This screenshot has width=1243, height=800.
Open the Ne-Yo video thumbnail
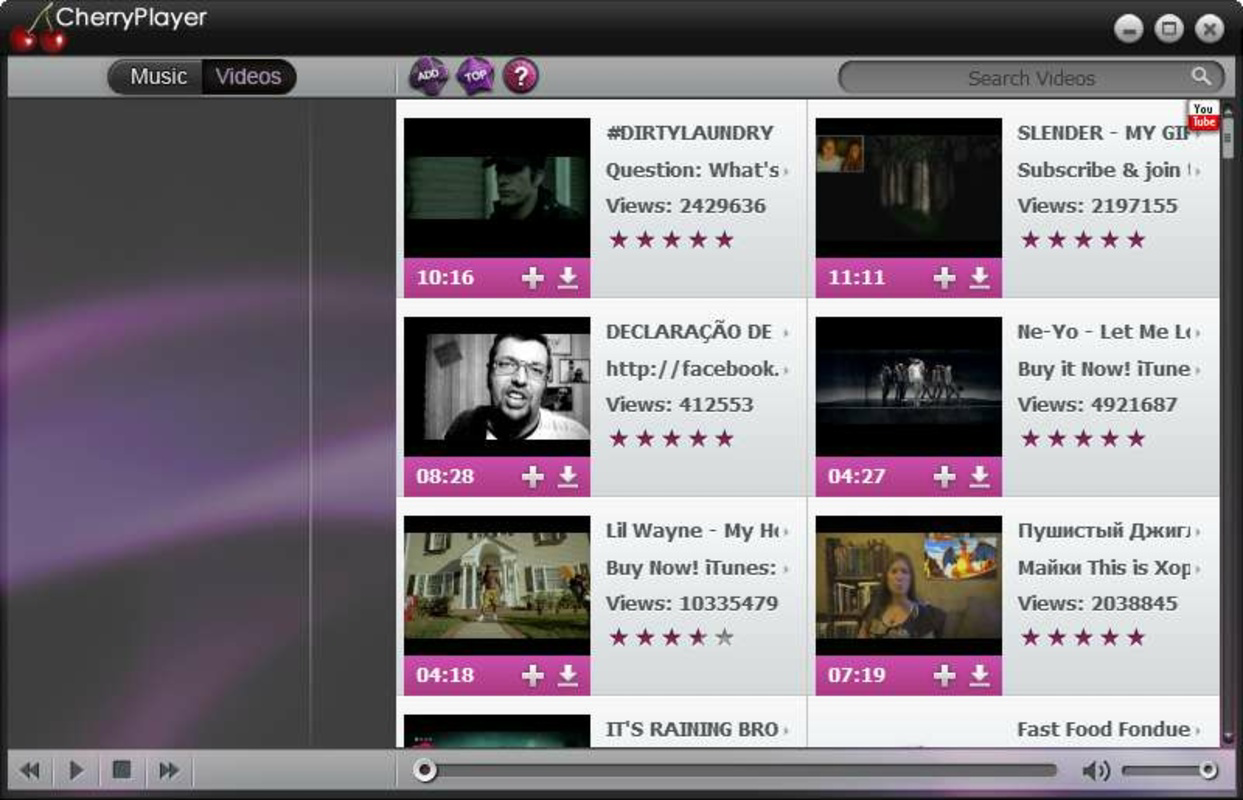tap(908, 387)
